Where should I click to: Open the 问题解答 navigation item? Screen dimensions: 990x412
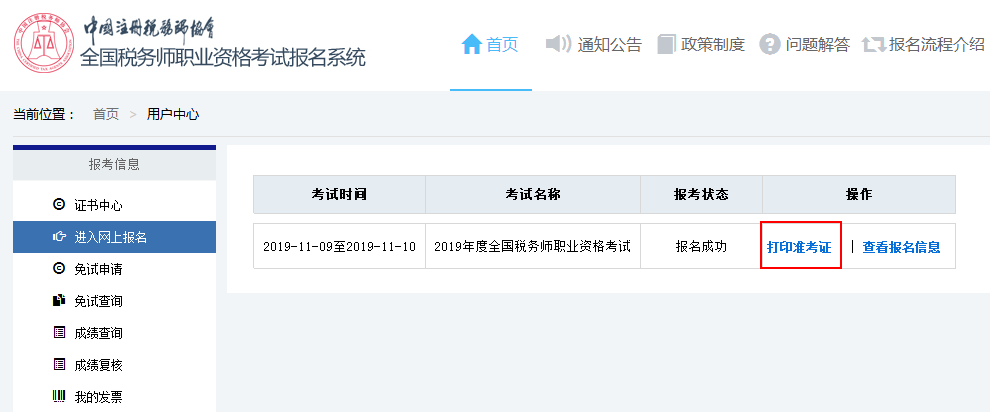805,44
